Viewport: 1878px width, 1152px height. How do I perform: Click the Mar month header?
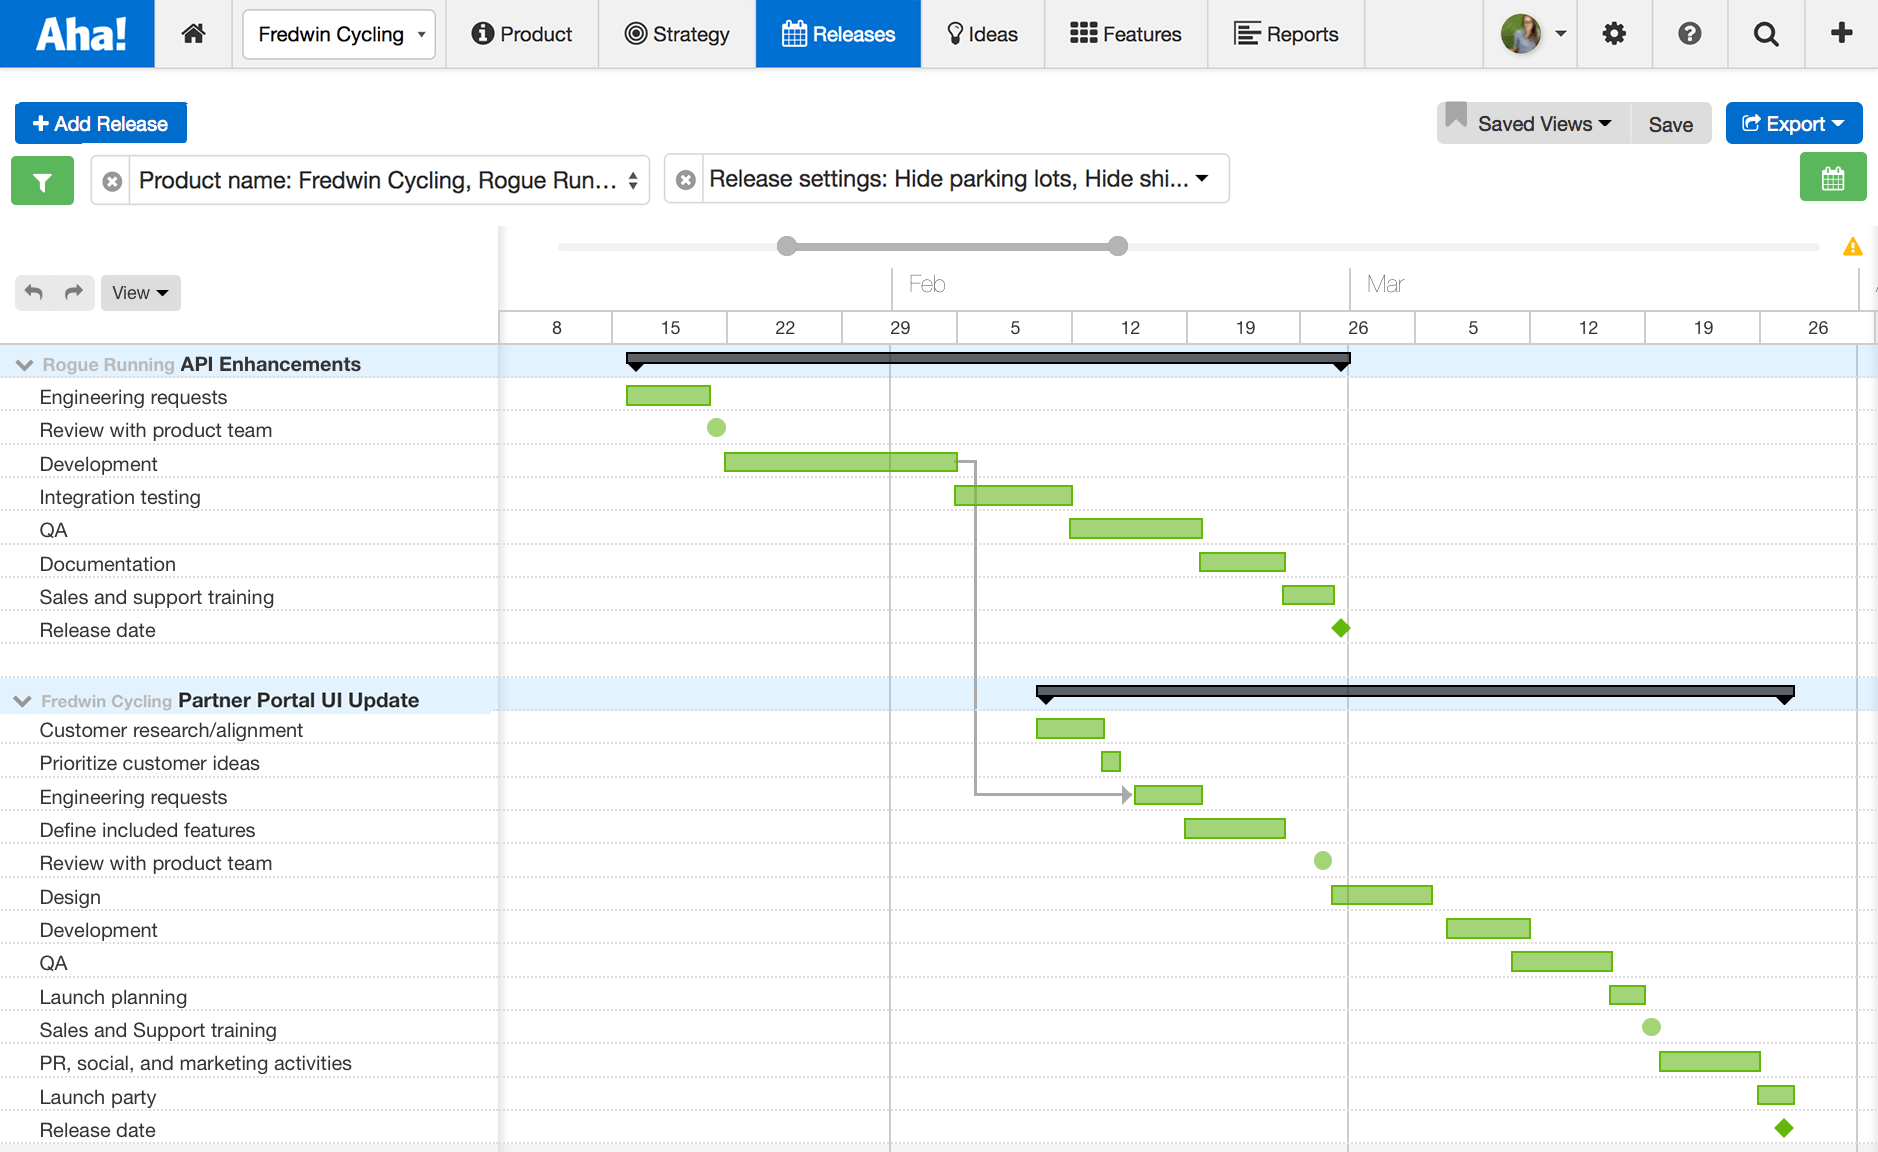click(1385, 284)
